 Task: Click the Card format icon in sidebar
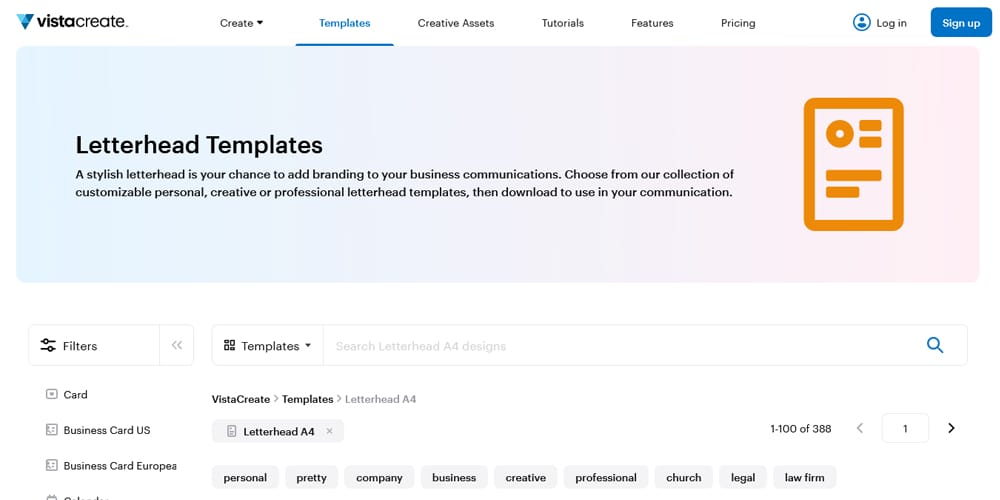[52, 395]
